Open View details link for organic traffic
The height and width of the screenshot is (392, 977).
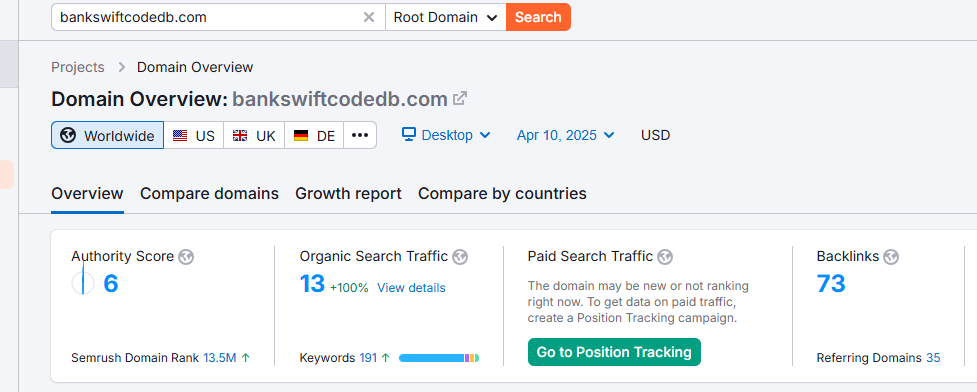(x=411, y=288)
